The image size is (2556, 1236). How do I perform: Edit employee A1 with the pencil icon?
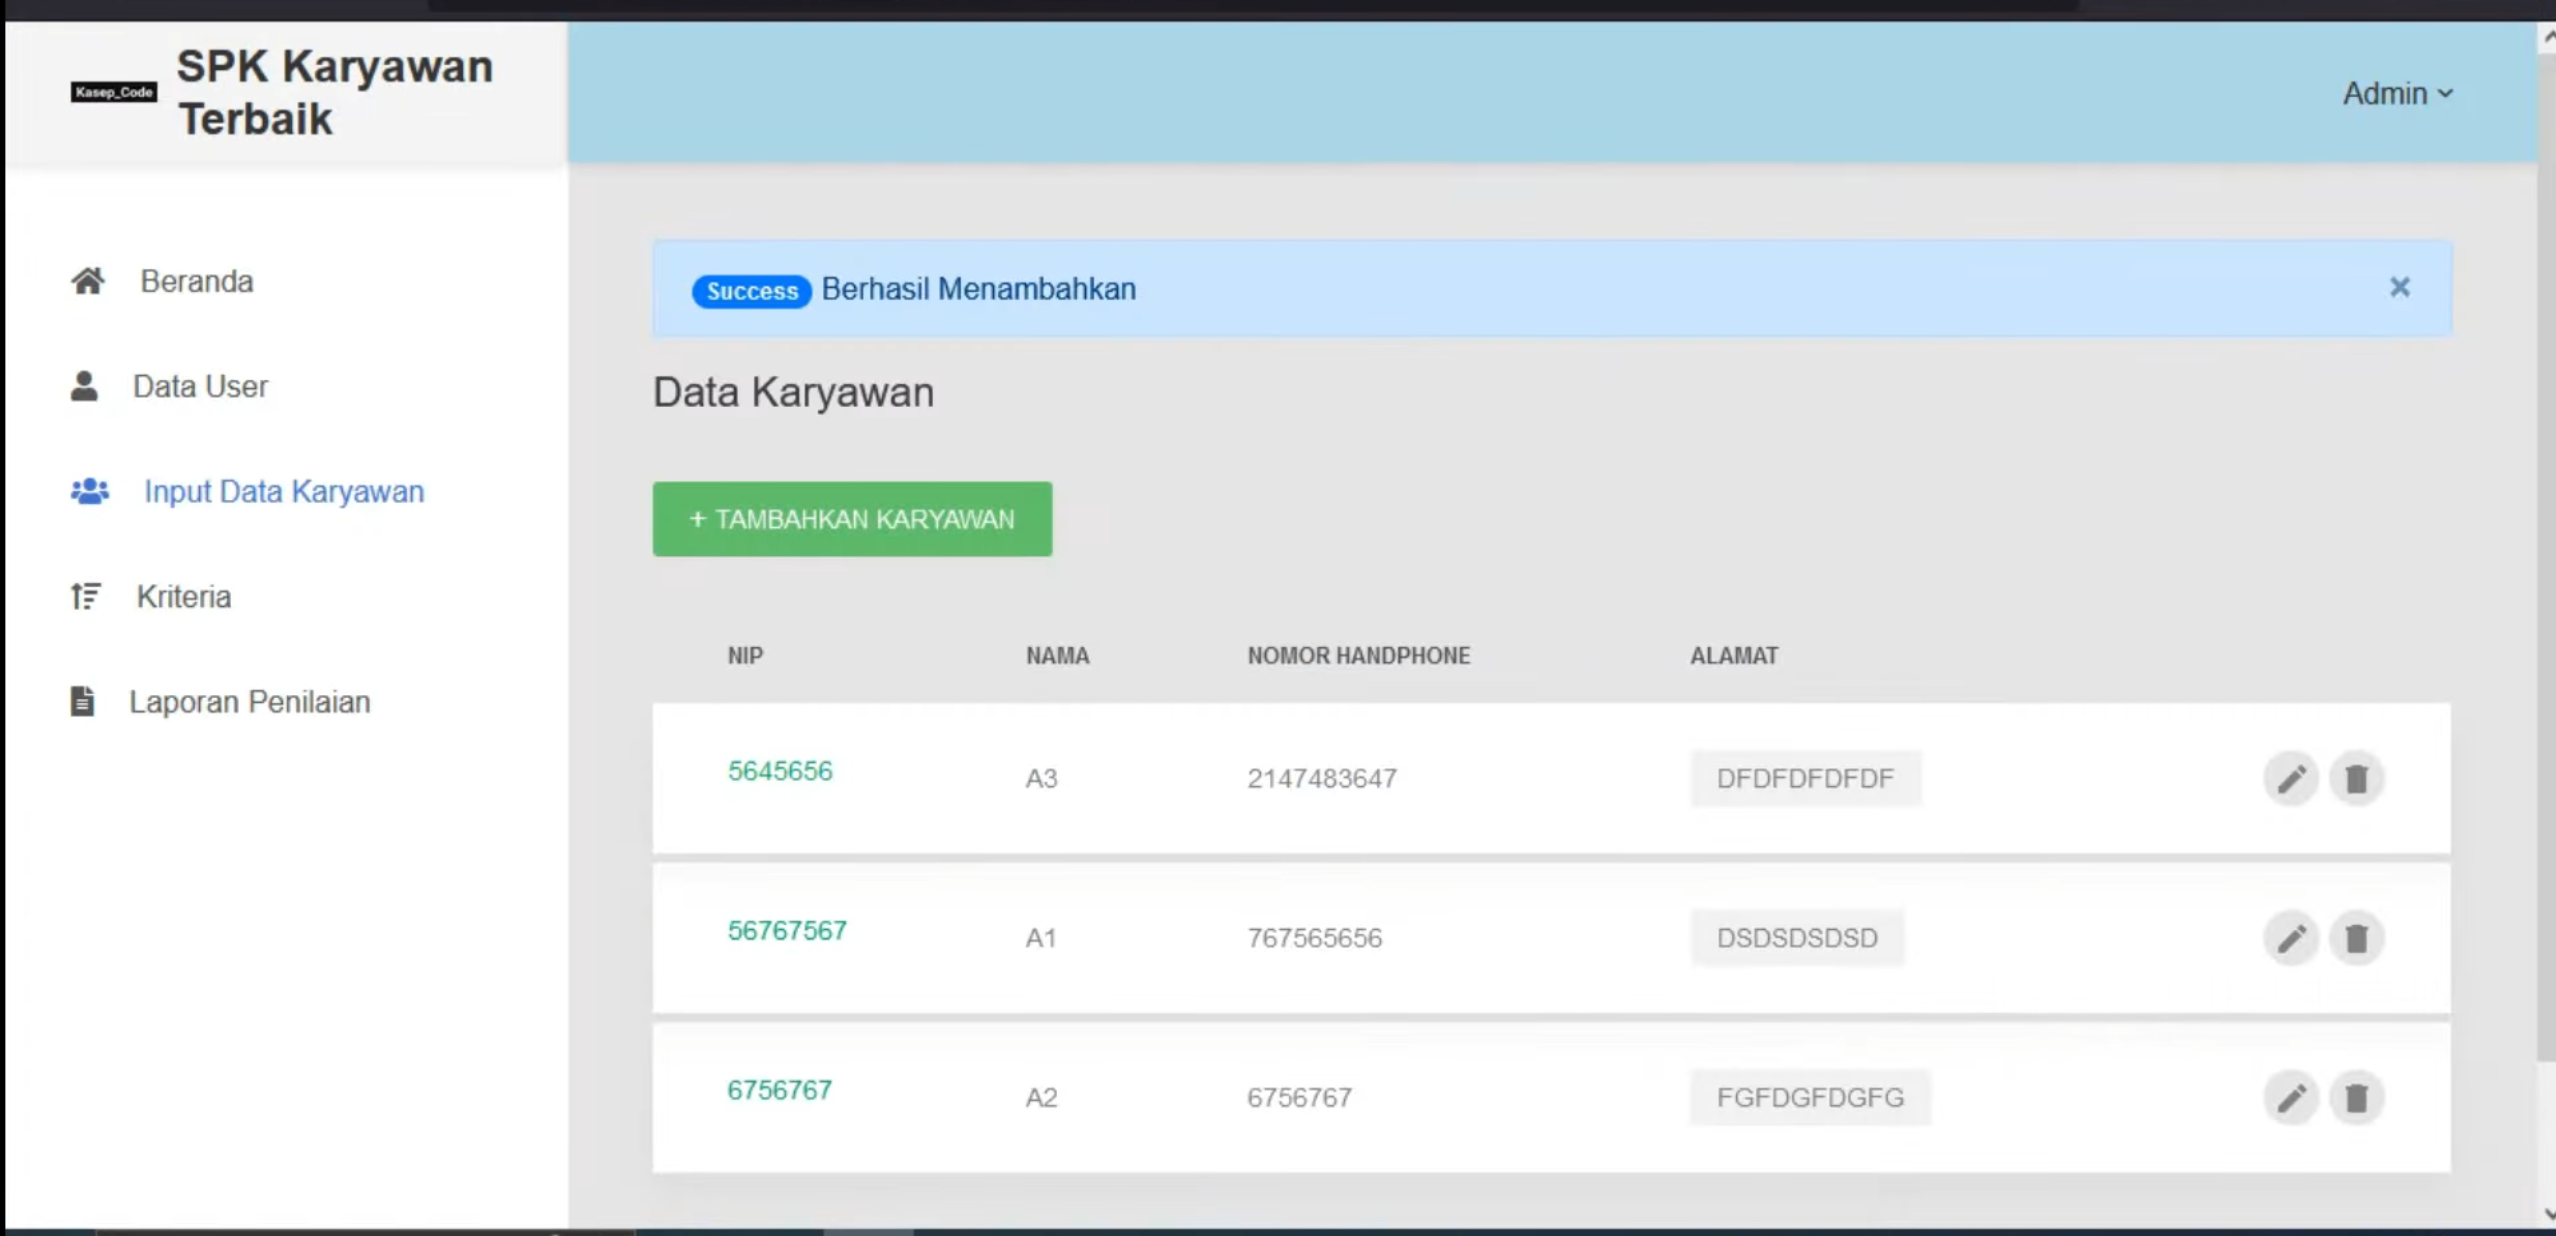pos(2291,938)
